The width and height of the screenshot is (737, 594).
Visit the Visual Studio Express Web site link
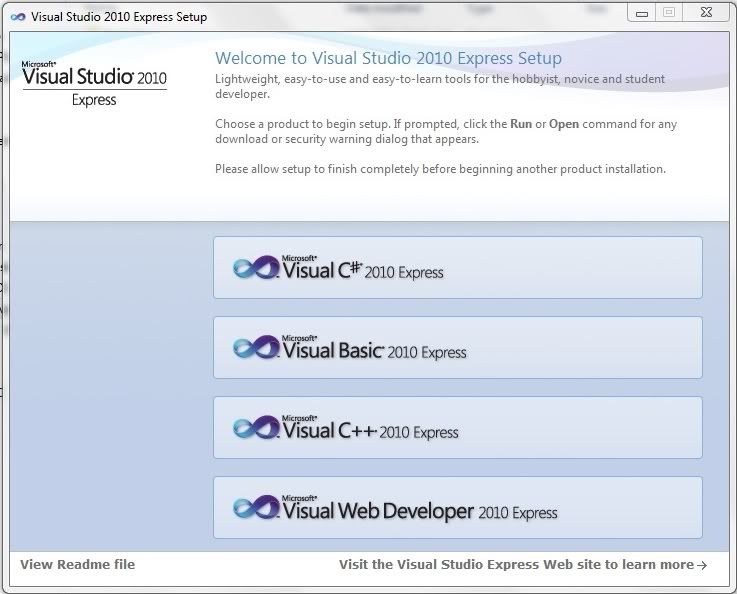[x=515, y=564]
